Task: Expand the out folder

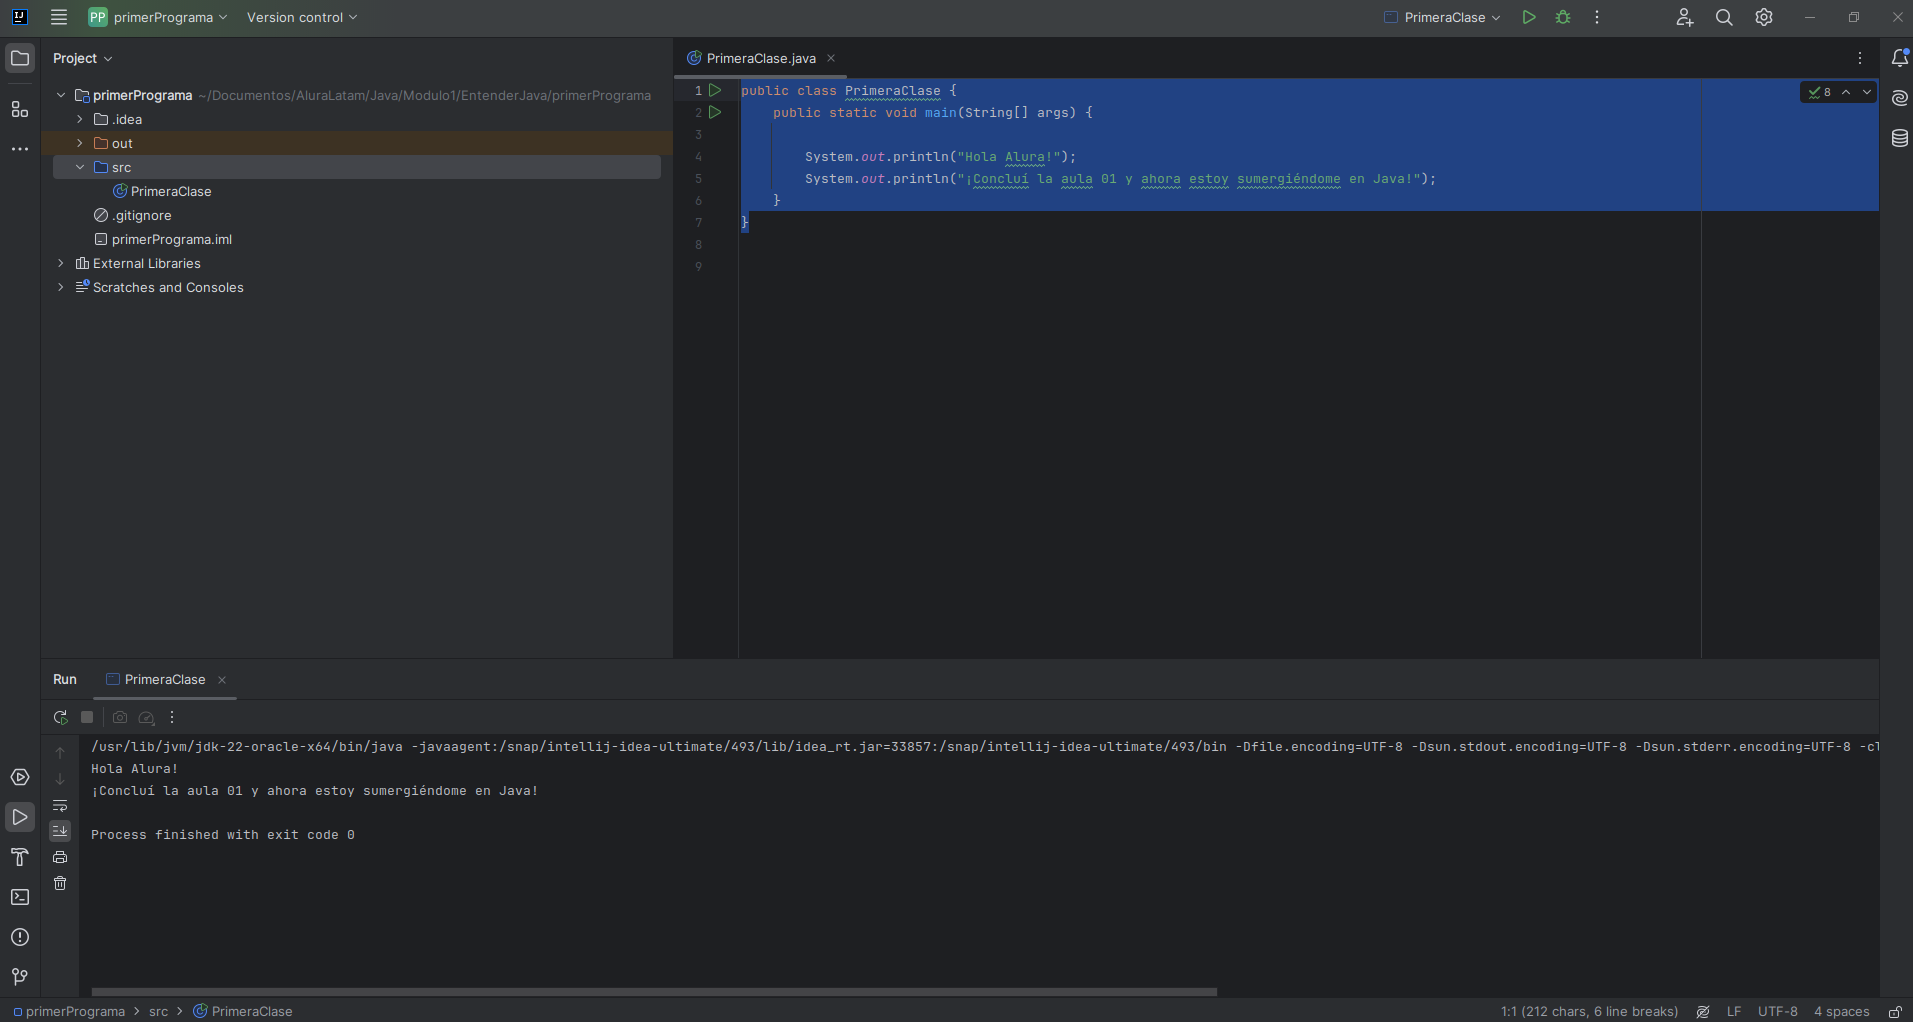Action: coord(80,143)
